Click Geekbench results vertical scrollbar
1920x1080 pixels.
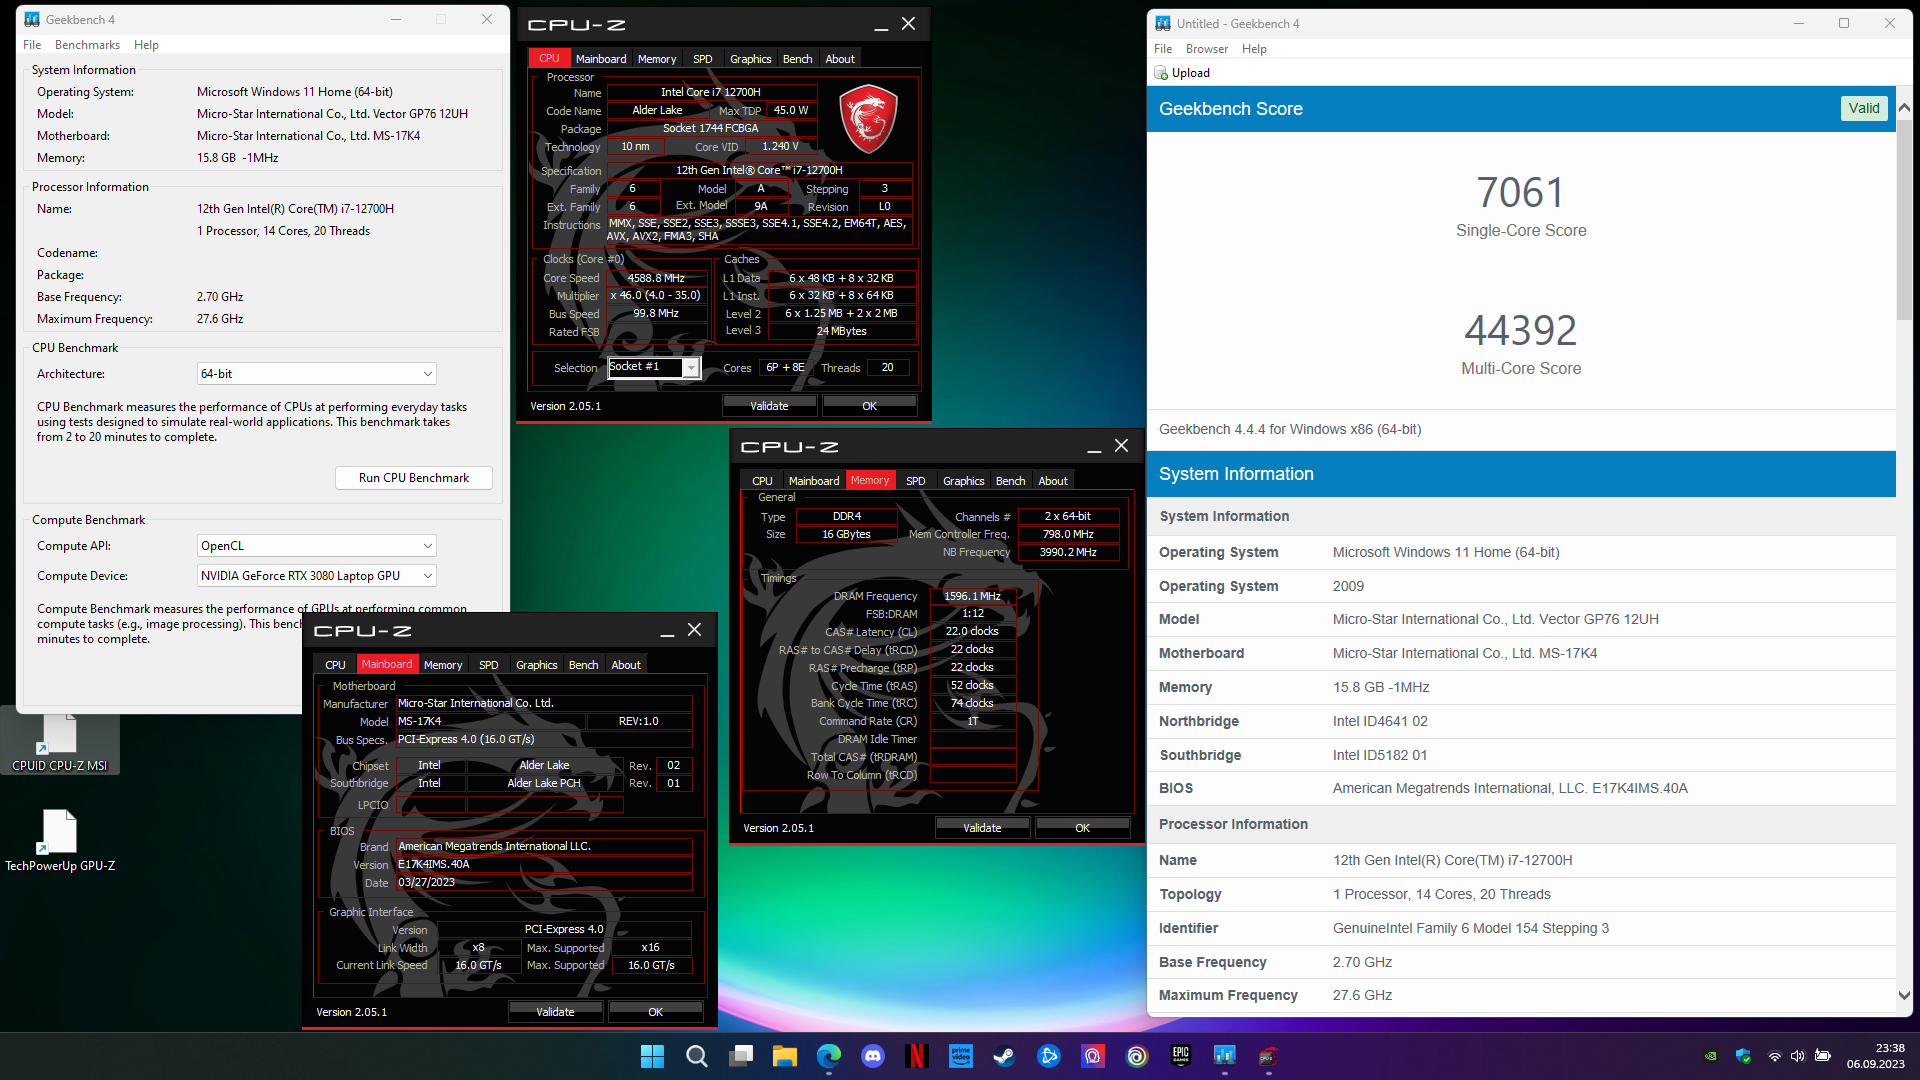pyautogui.click(x=1904, y=220)
